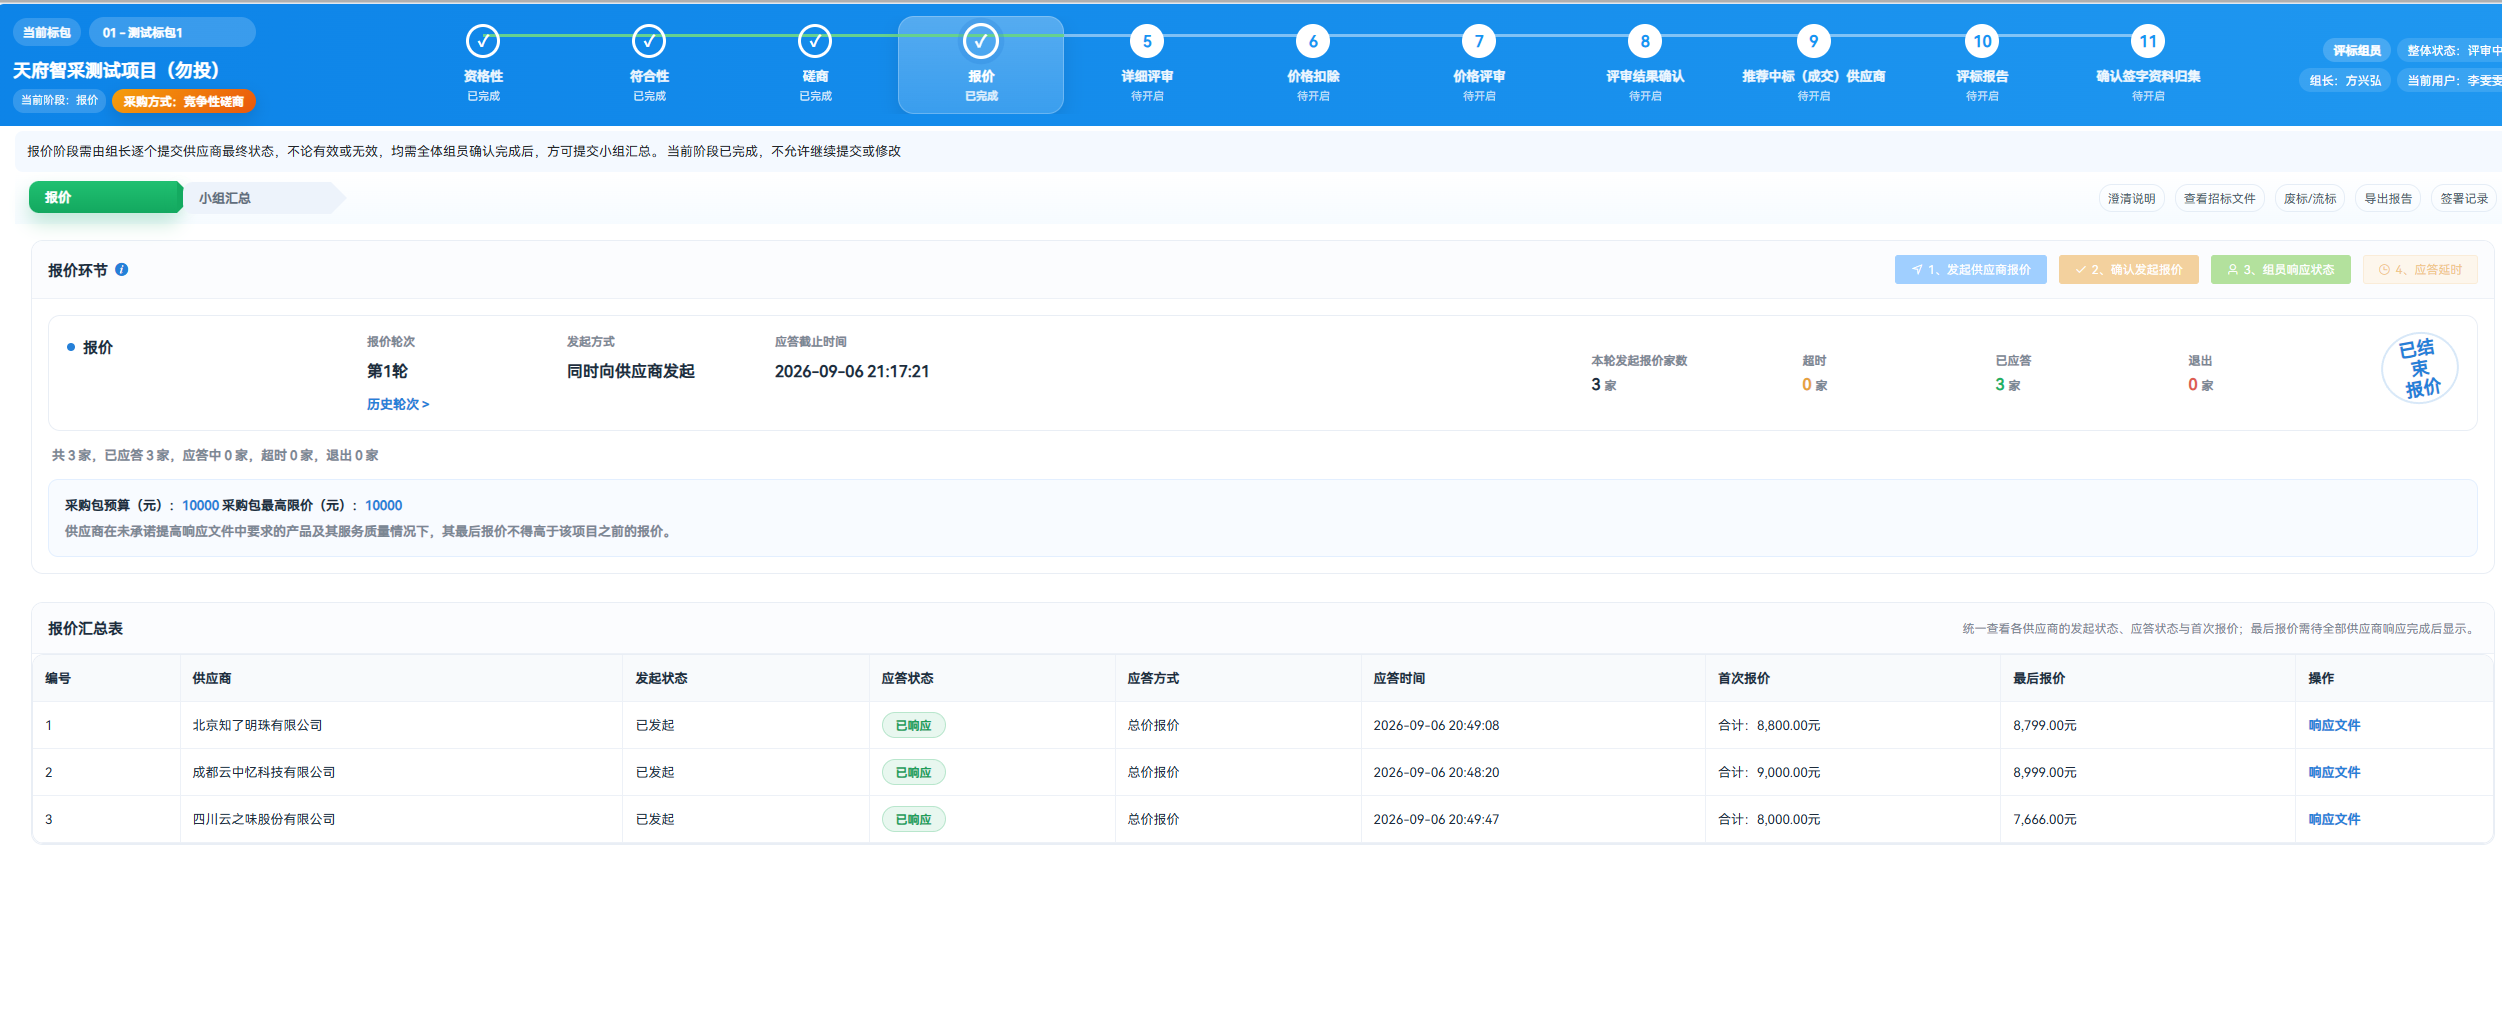Open 响应文件 for 北京知了明珠有限公司

pyautogui.click(x=2334, y=726)
